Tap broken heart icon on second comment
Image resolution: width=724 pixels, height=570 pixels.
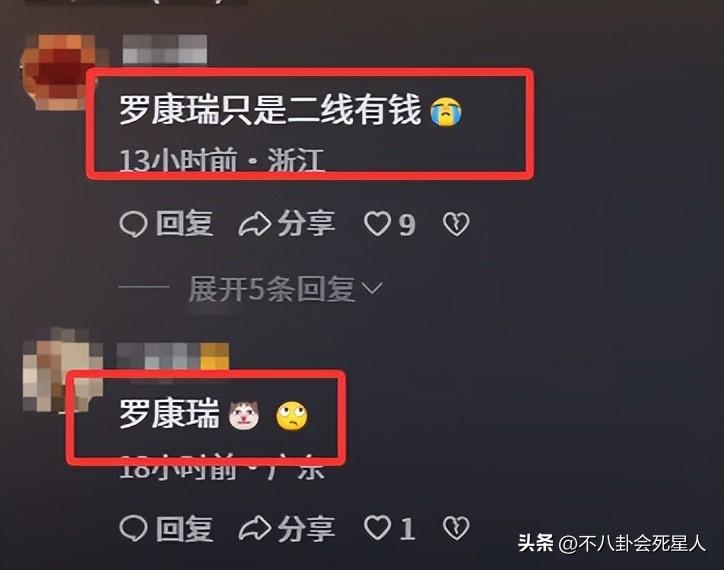456,528
